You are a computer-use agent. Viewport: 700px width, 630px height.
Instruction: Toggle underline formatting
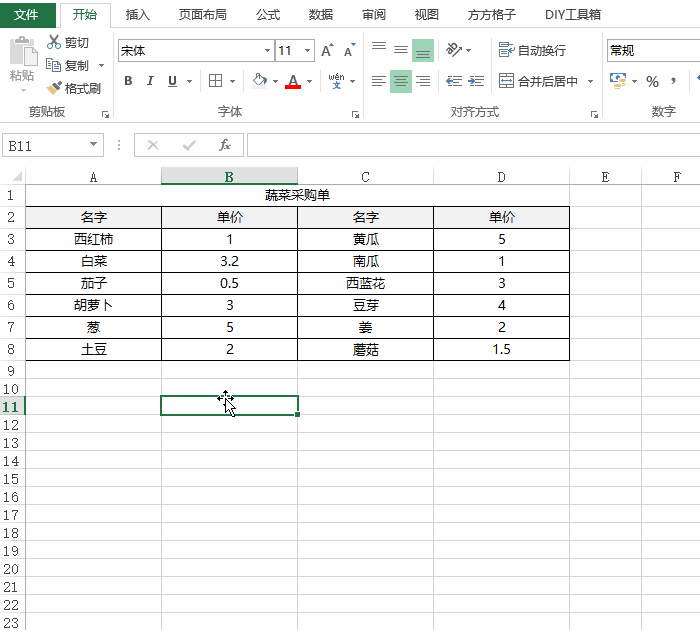(172, 81)
